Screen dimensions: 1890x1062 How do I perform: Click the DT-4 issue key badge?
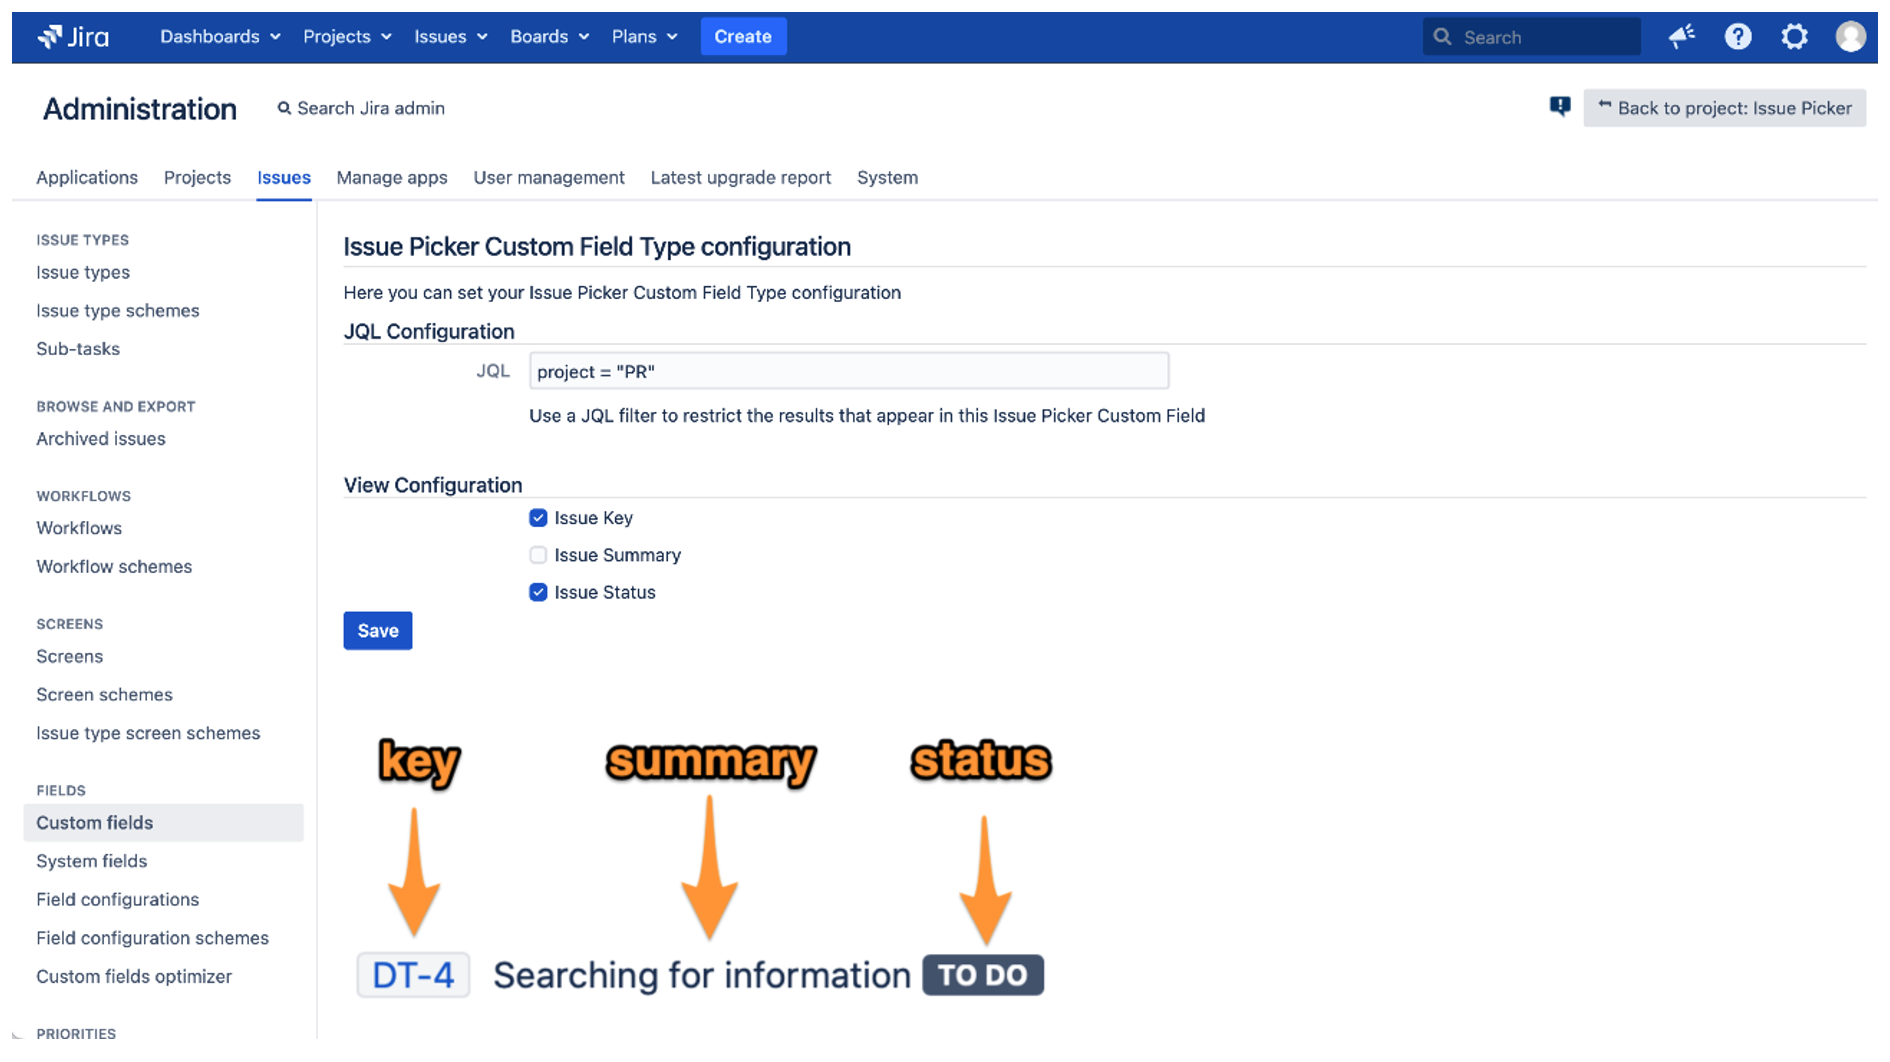[x=413, y=975]
